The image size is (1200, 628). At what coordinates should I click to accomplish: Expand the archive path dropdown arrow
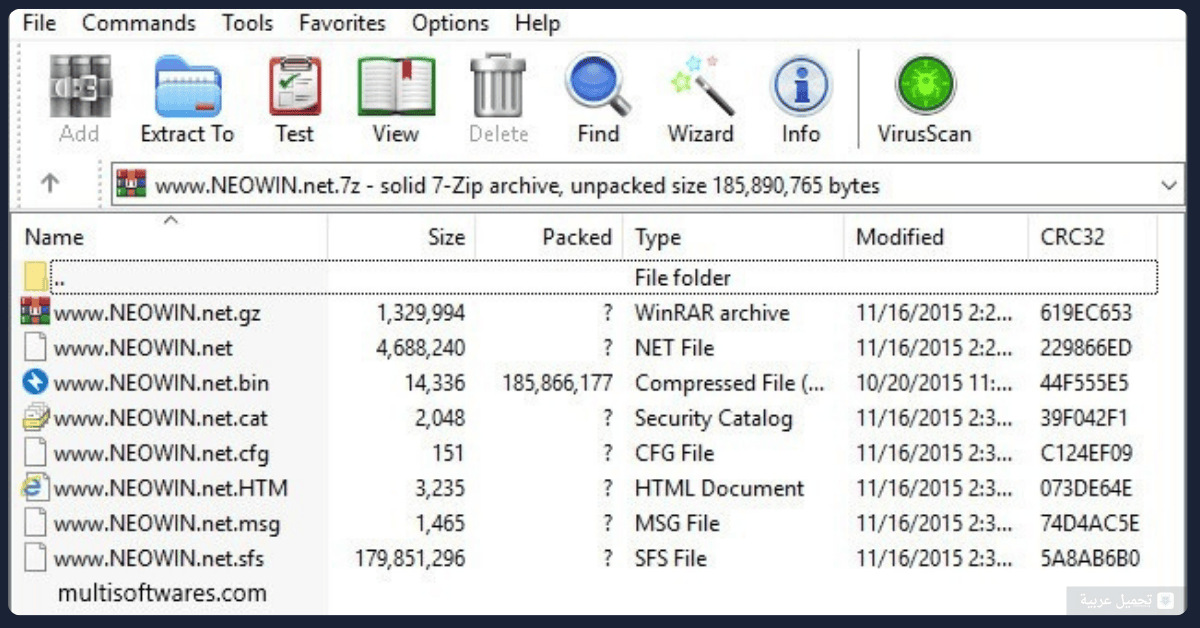tap(1169, 185)
